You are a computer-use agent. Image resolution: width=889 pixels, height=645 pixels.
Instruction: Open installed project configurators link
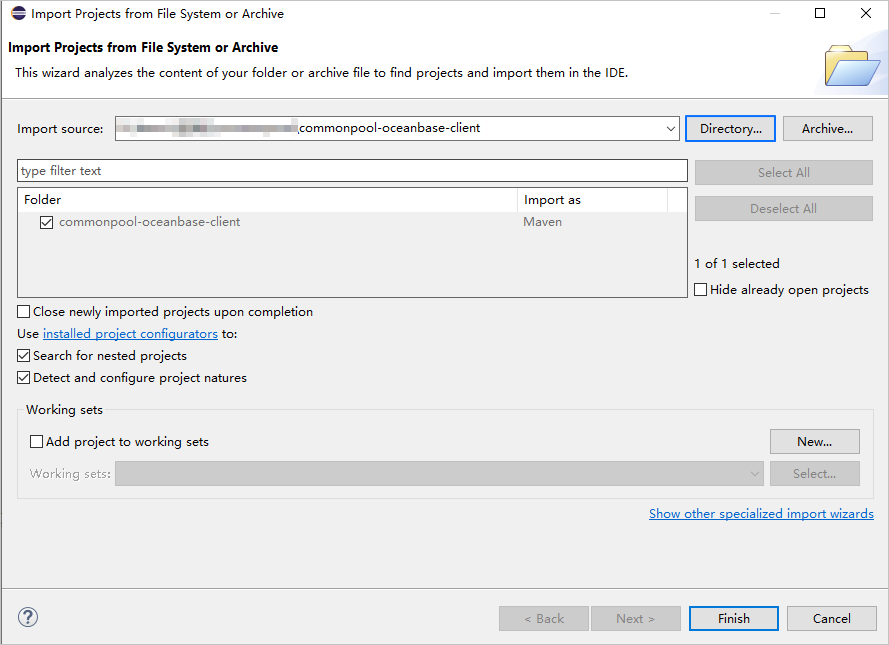click(x=130, y=334)
